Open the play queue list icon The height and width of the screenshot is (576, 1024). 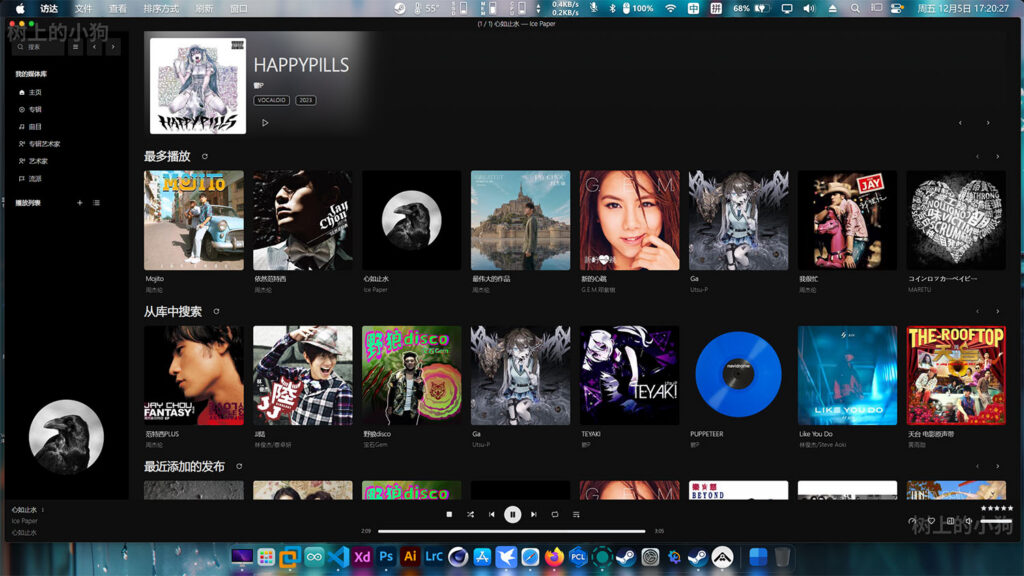click(576, 514)
